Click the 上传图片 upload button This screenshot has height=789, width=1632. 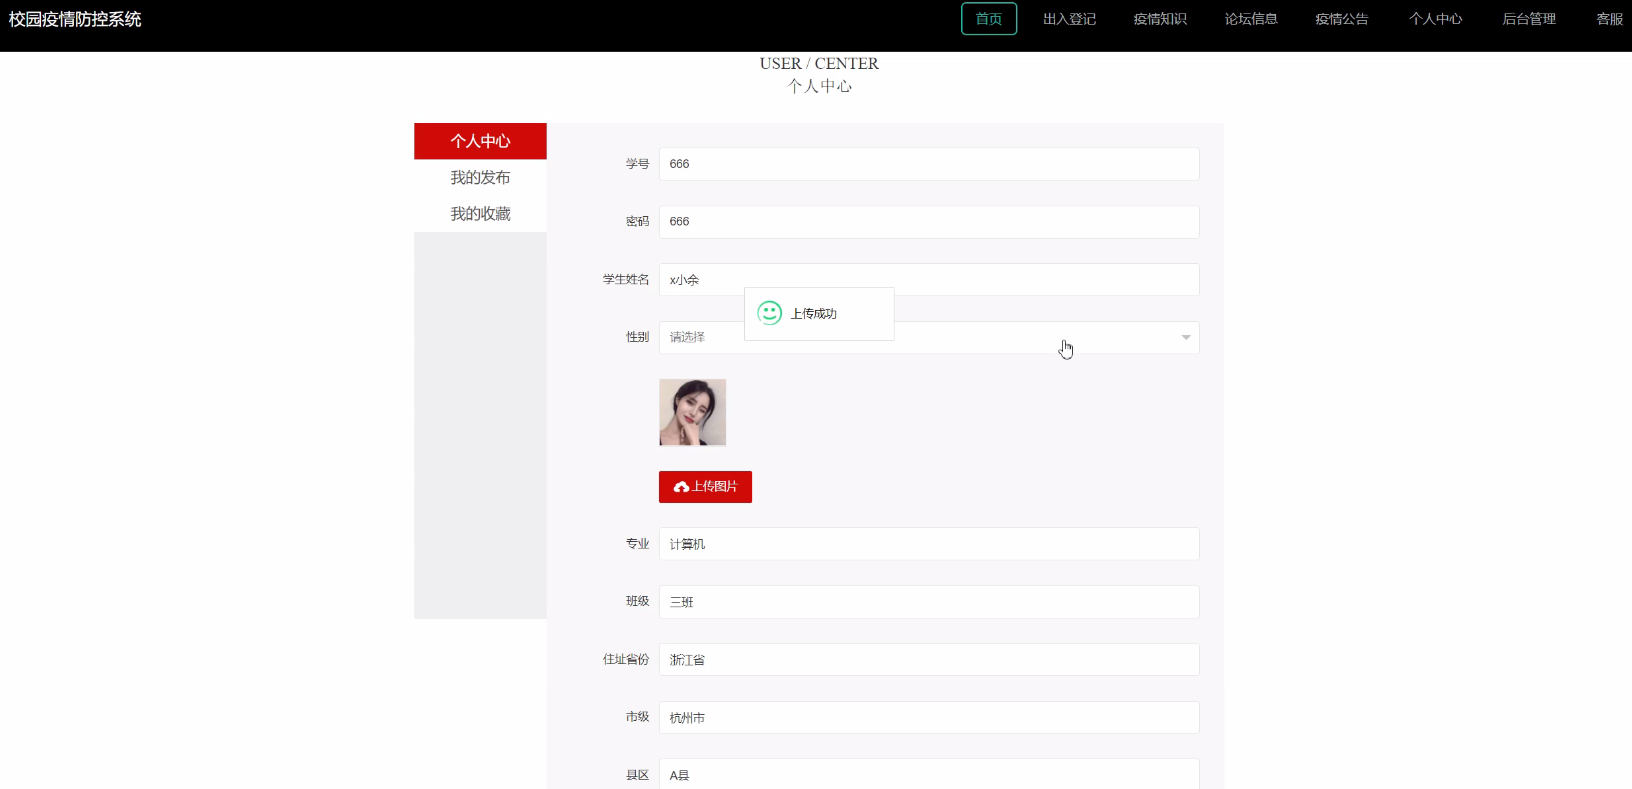coord(705,487)
